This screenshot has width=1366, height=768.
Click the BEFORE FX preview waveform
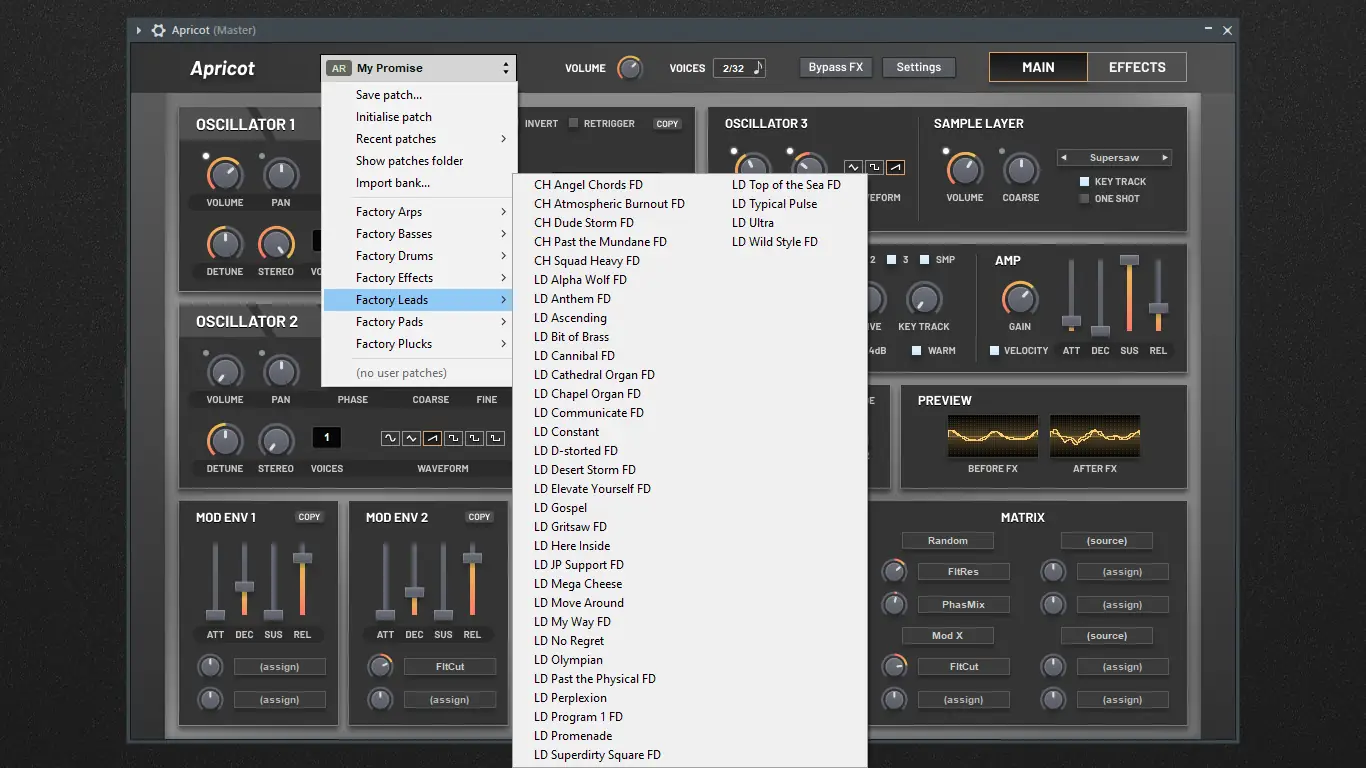(993, 437)
